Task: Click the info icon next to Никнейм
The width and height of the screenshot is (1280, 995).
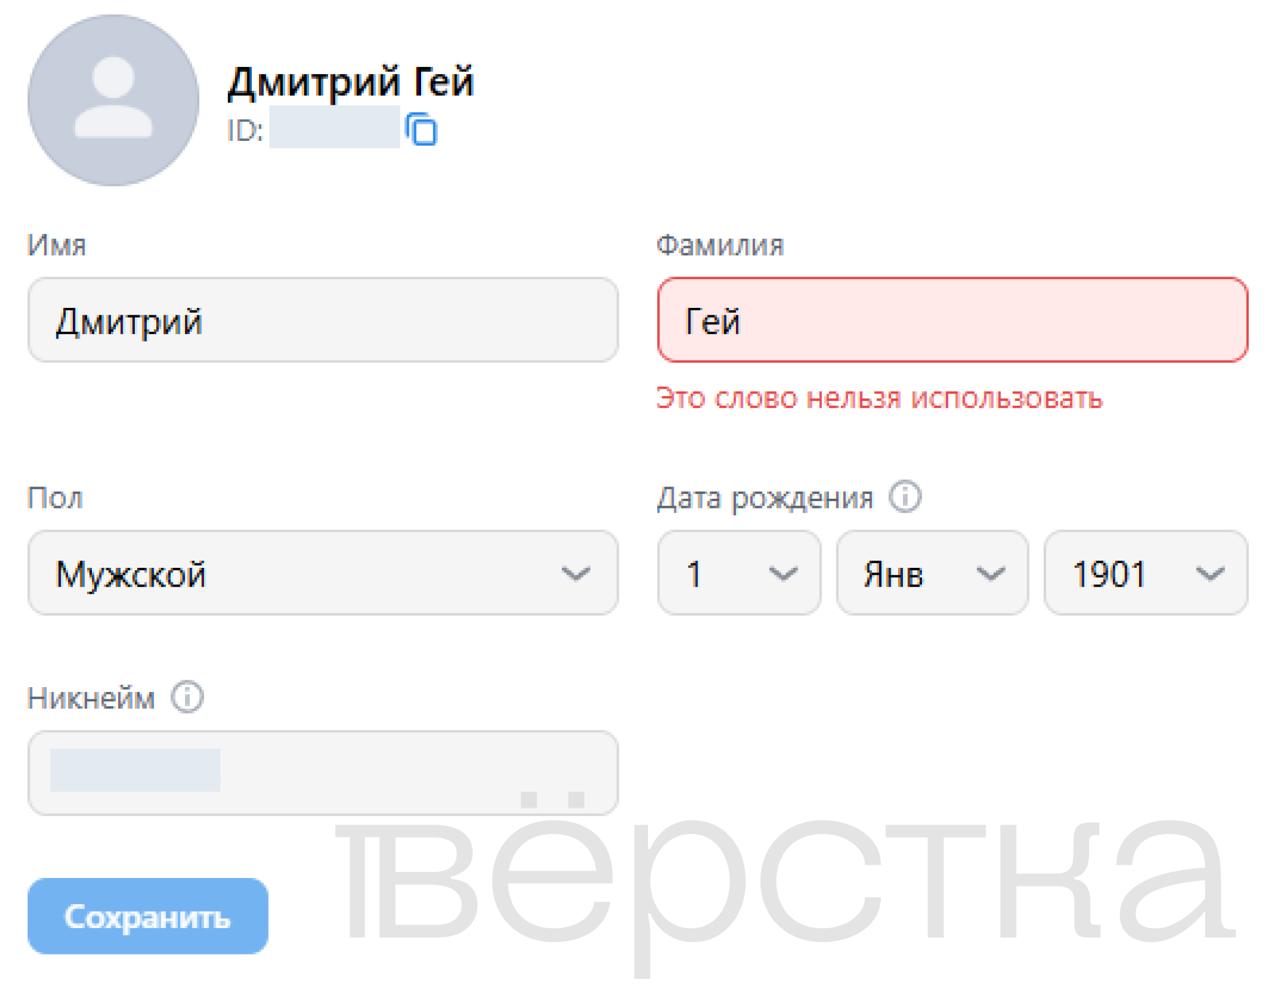Action: click(187, 697)
